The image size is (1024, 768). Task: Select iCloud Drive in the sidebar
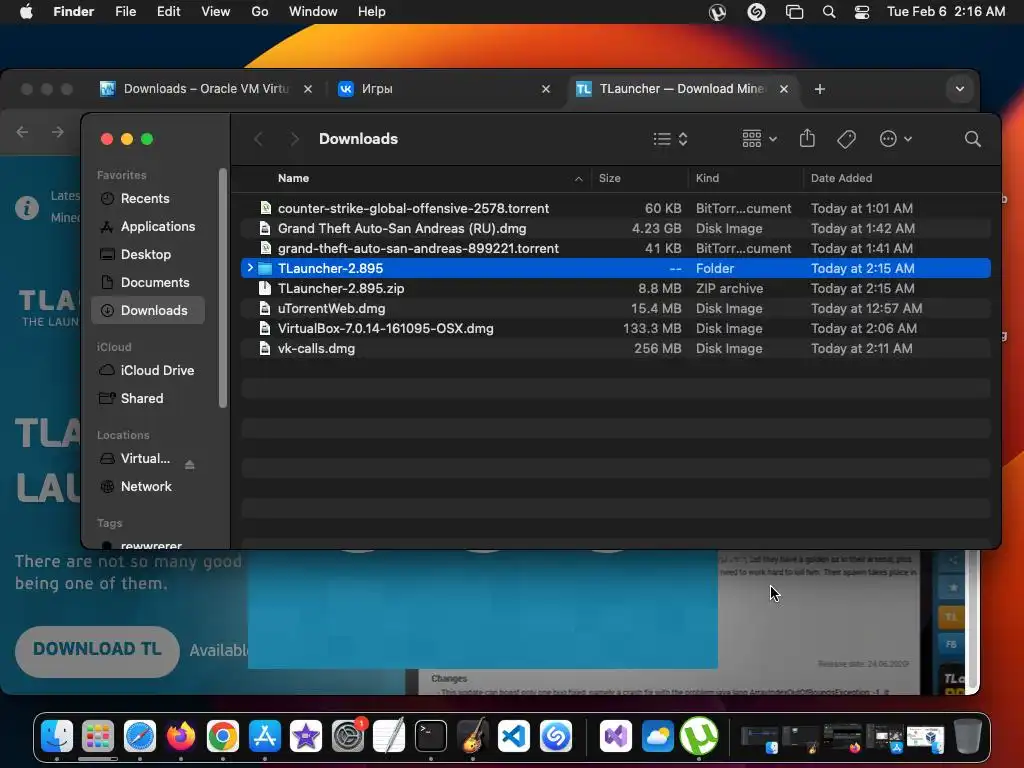[148, 370]
